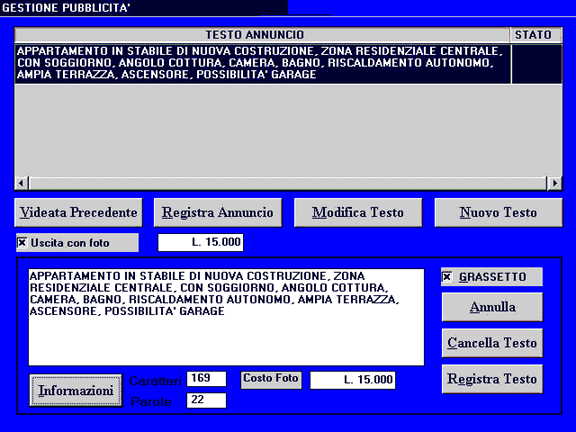Click Cancella Testo button
The width and height of the screenshot is (576, 432).
[x=492, y=343]
